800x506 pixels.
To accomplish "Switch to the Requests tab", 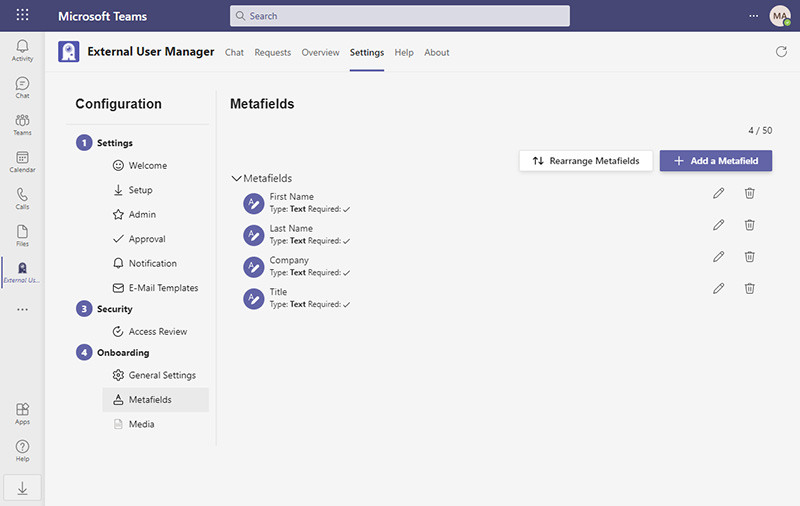I will tap(272, 53).
